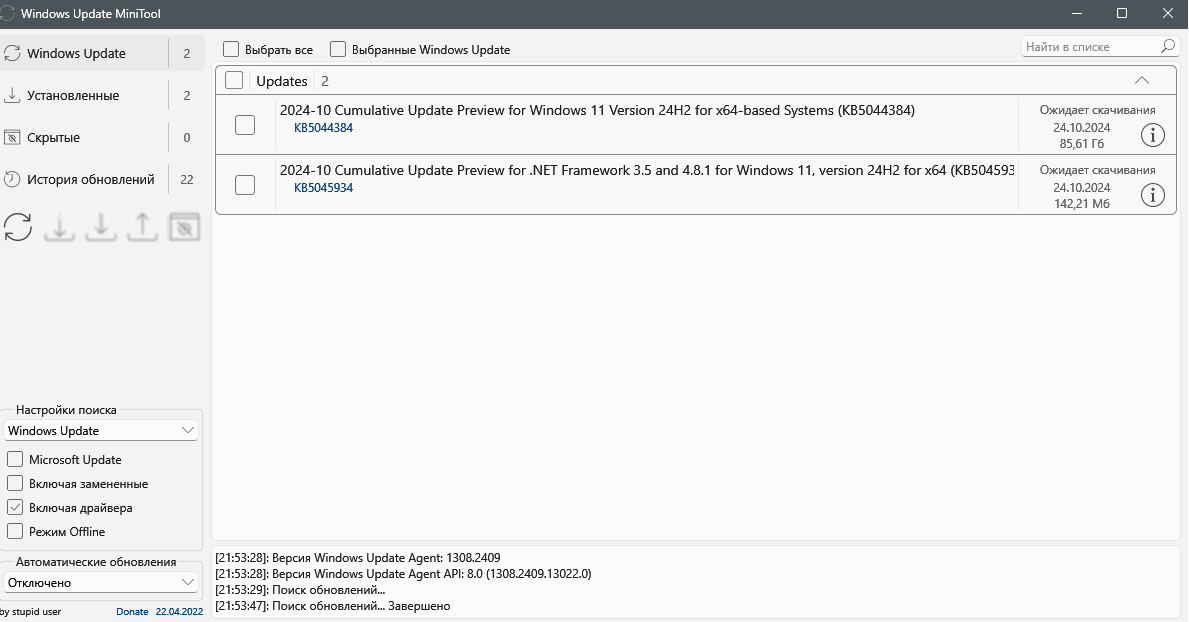
Task: Click the magnifier icon in the search box
Action: click(x=1168, y=47)
